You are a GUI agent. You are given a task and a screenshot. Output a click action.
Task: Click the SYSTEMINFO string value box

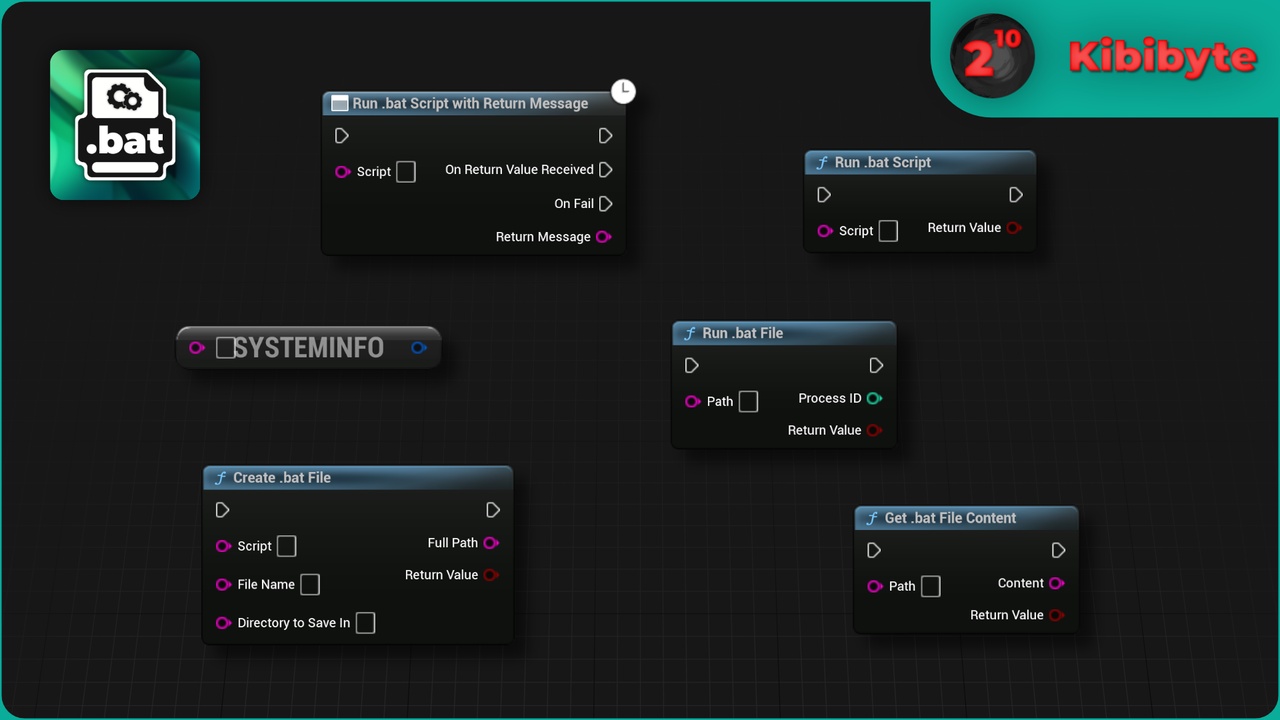(x=226, y=347)
